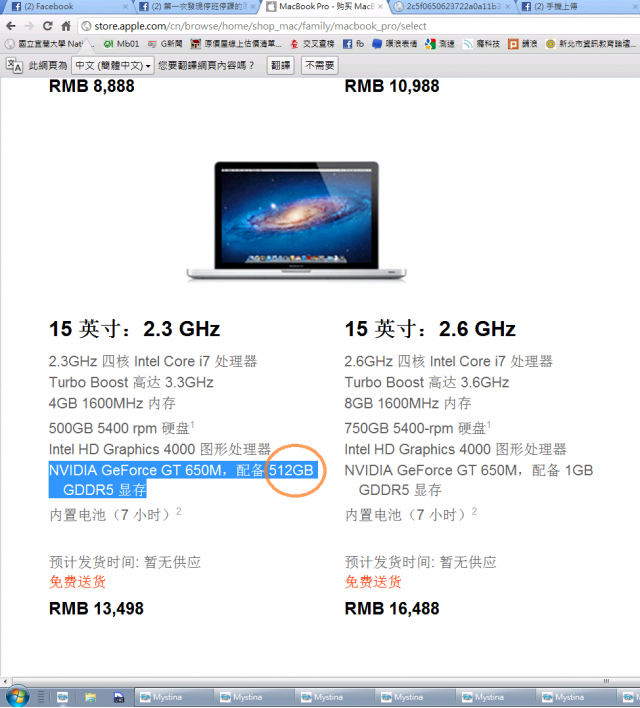Expand the 中文 (簡體中文) language dropdown
The height and width of the screenshot is (708, 640).
112,66
